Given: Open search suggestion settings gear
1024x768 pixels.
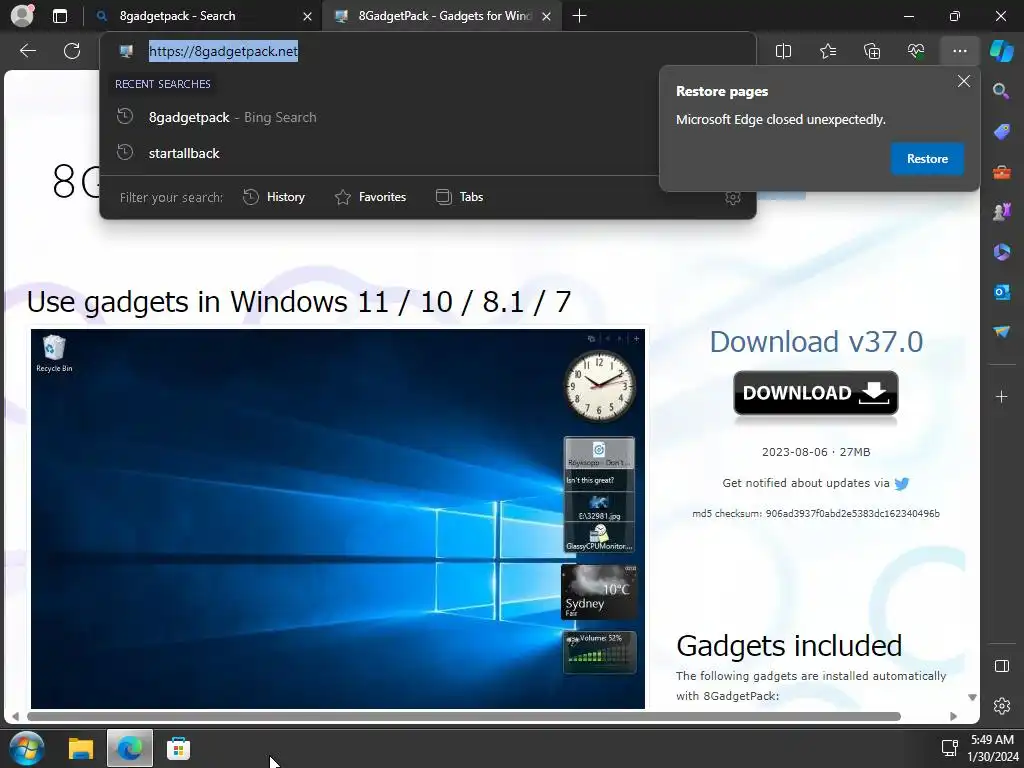Looking at the screenshot, I should coord(733,197).
